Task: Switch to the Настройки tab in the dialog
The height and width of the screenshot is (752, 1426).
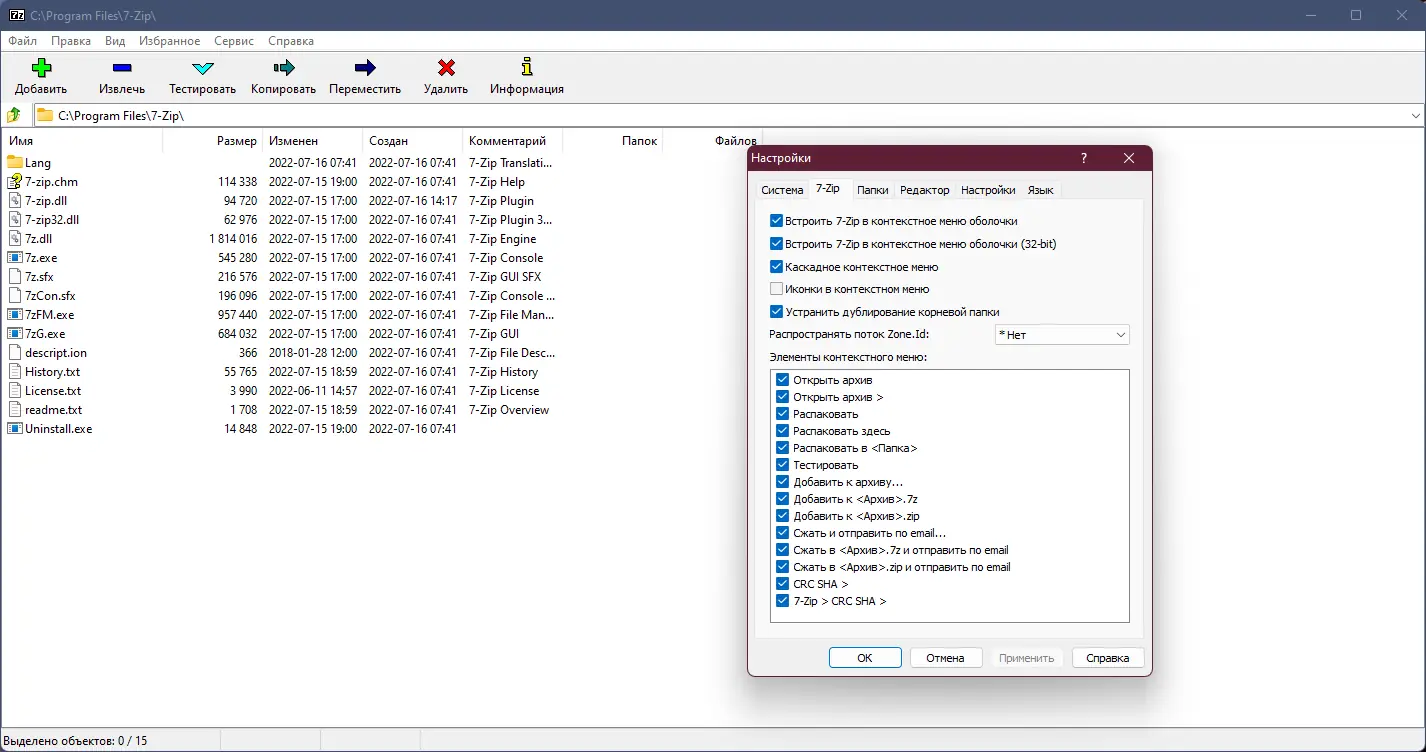Action: (x=988, y=190)
